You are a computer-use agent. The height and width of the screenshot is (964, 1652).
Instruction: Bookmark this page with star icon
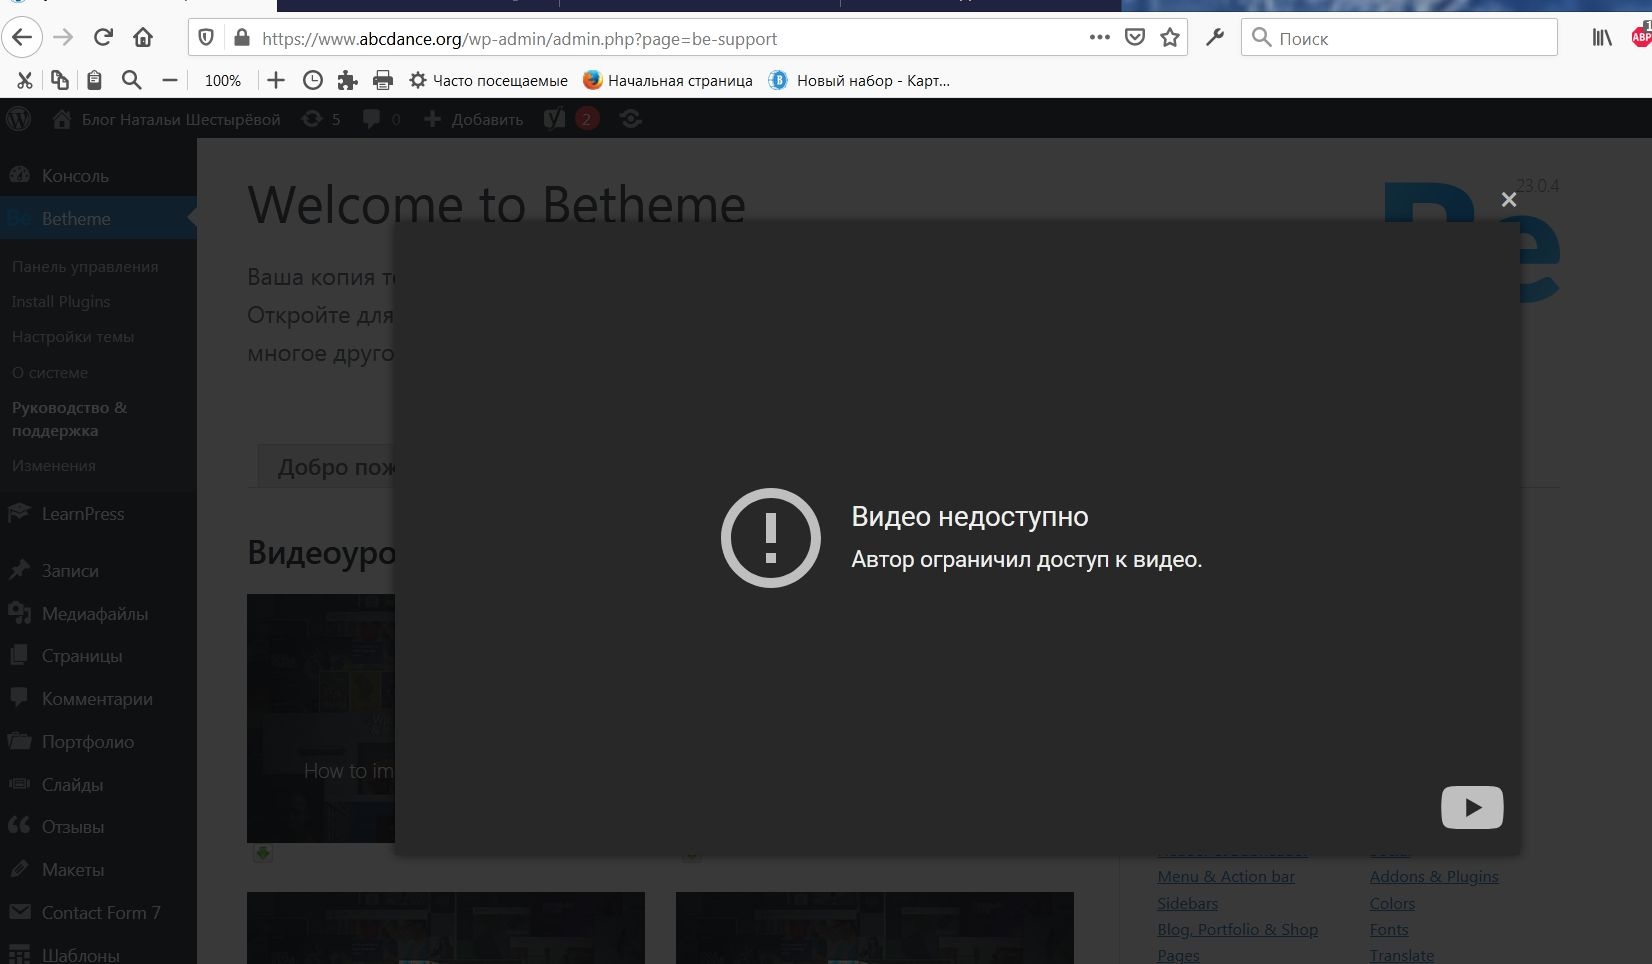(1170, 38)
